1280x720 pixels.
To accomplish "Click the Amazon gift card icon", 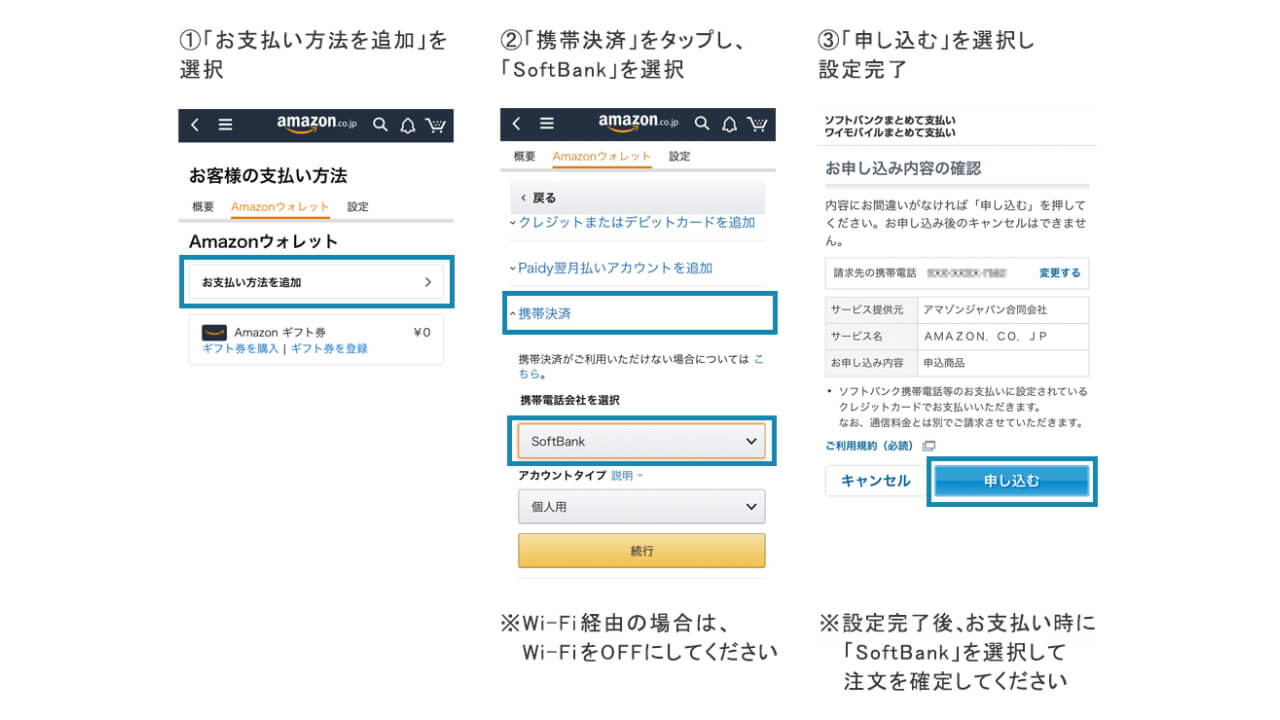I will point(213,332).
